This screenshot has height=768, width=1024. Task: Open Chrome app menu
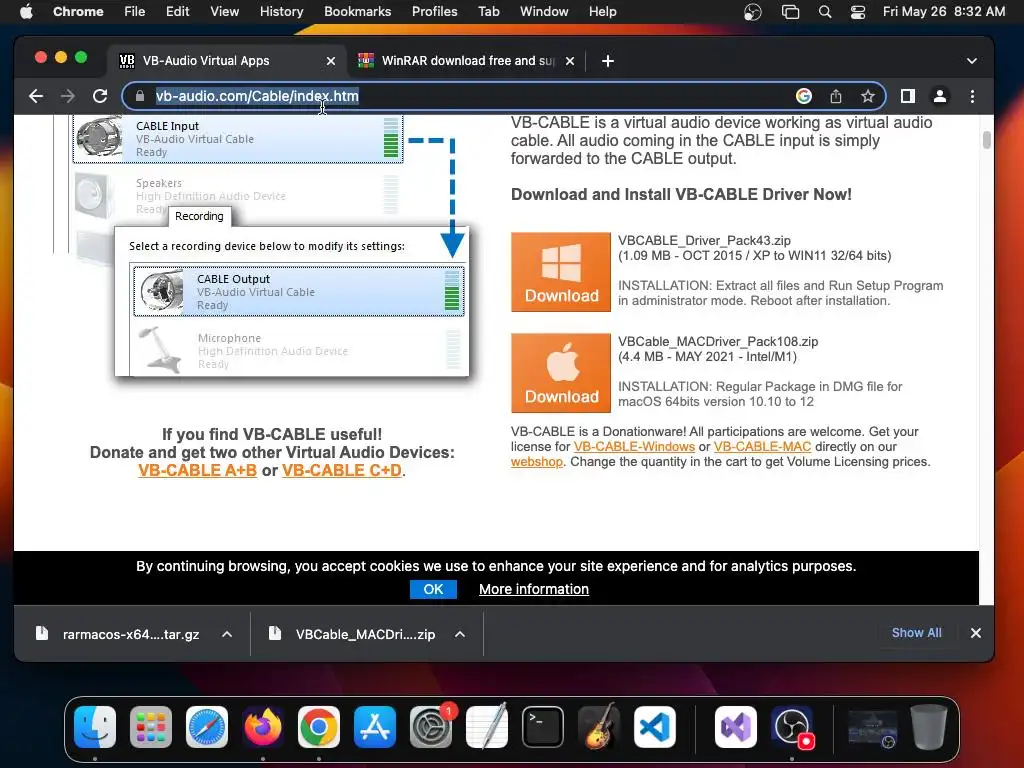point(78,12)
